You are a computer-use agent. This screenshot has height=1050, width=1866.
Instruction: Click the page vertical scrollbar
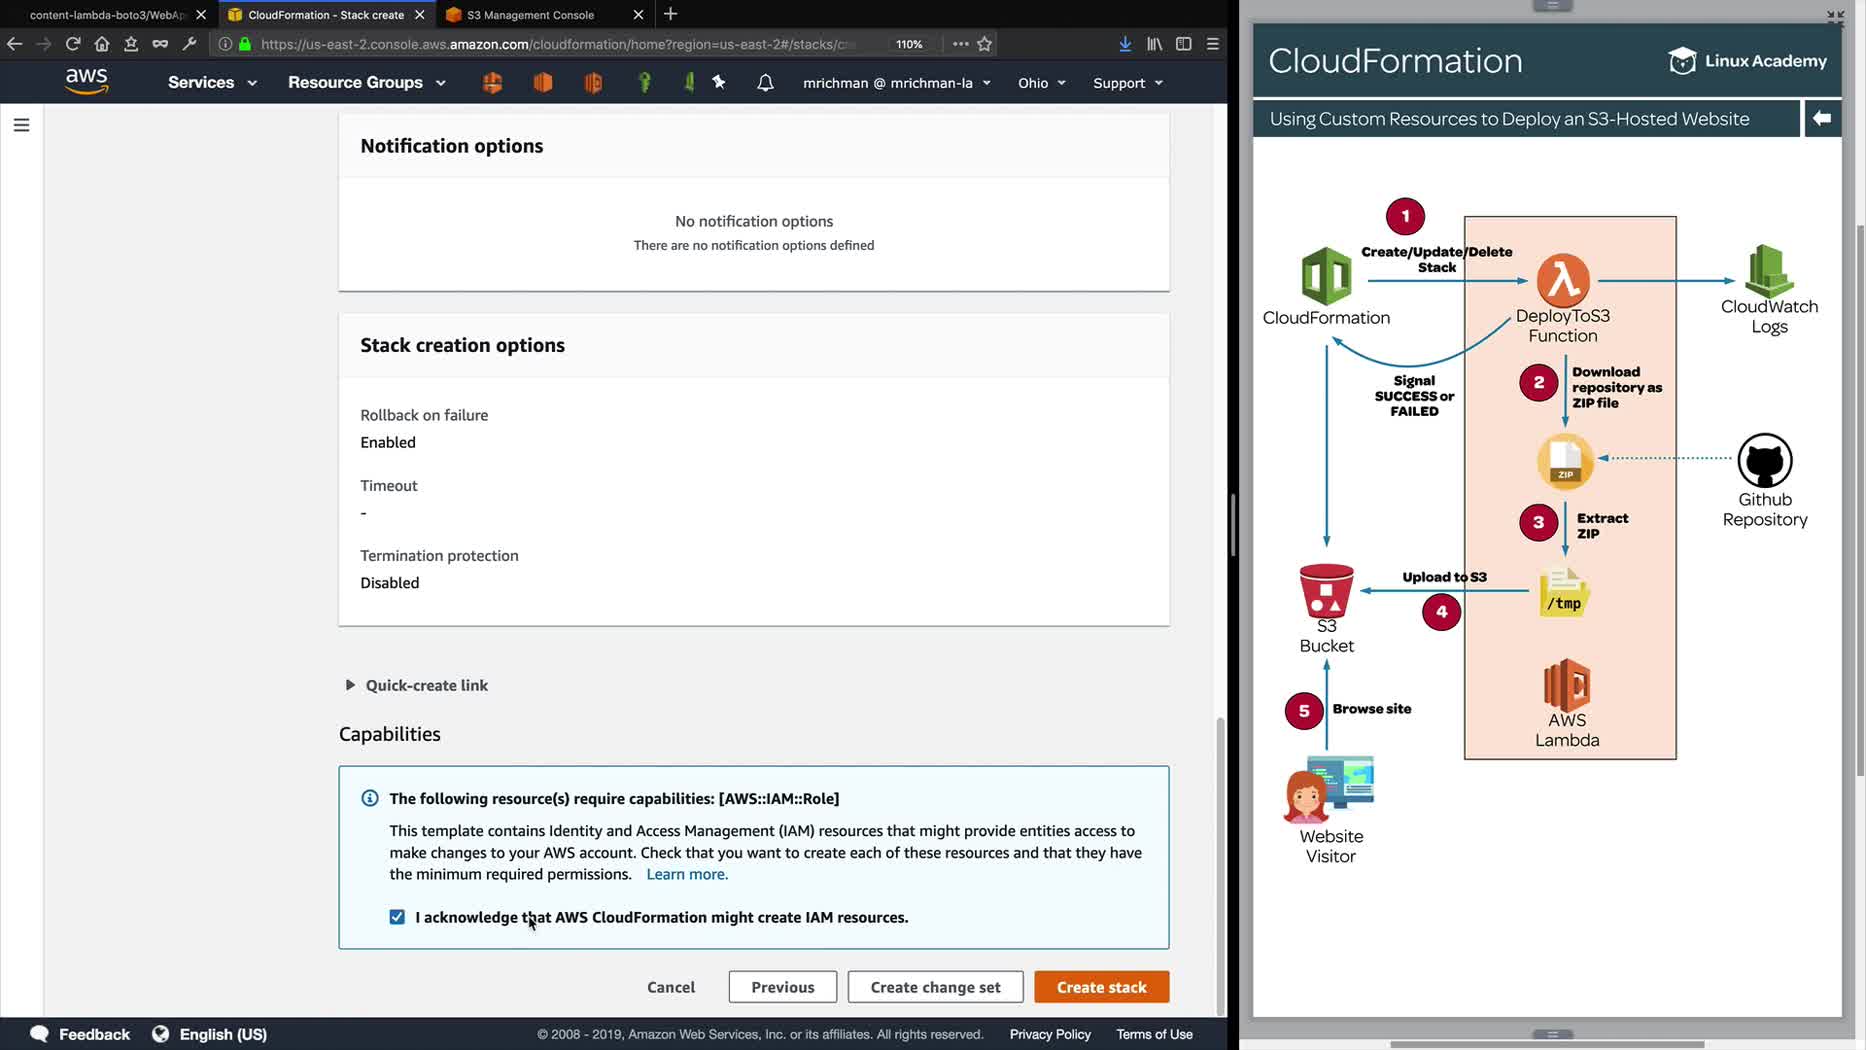[x=1220, y=866]
